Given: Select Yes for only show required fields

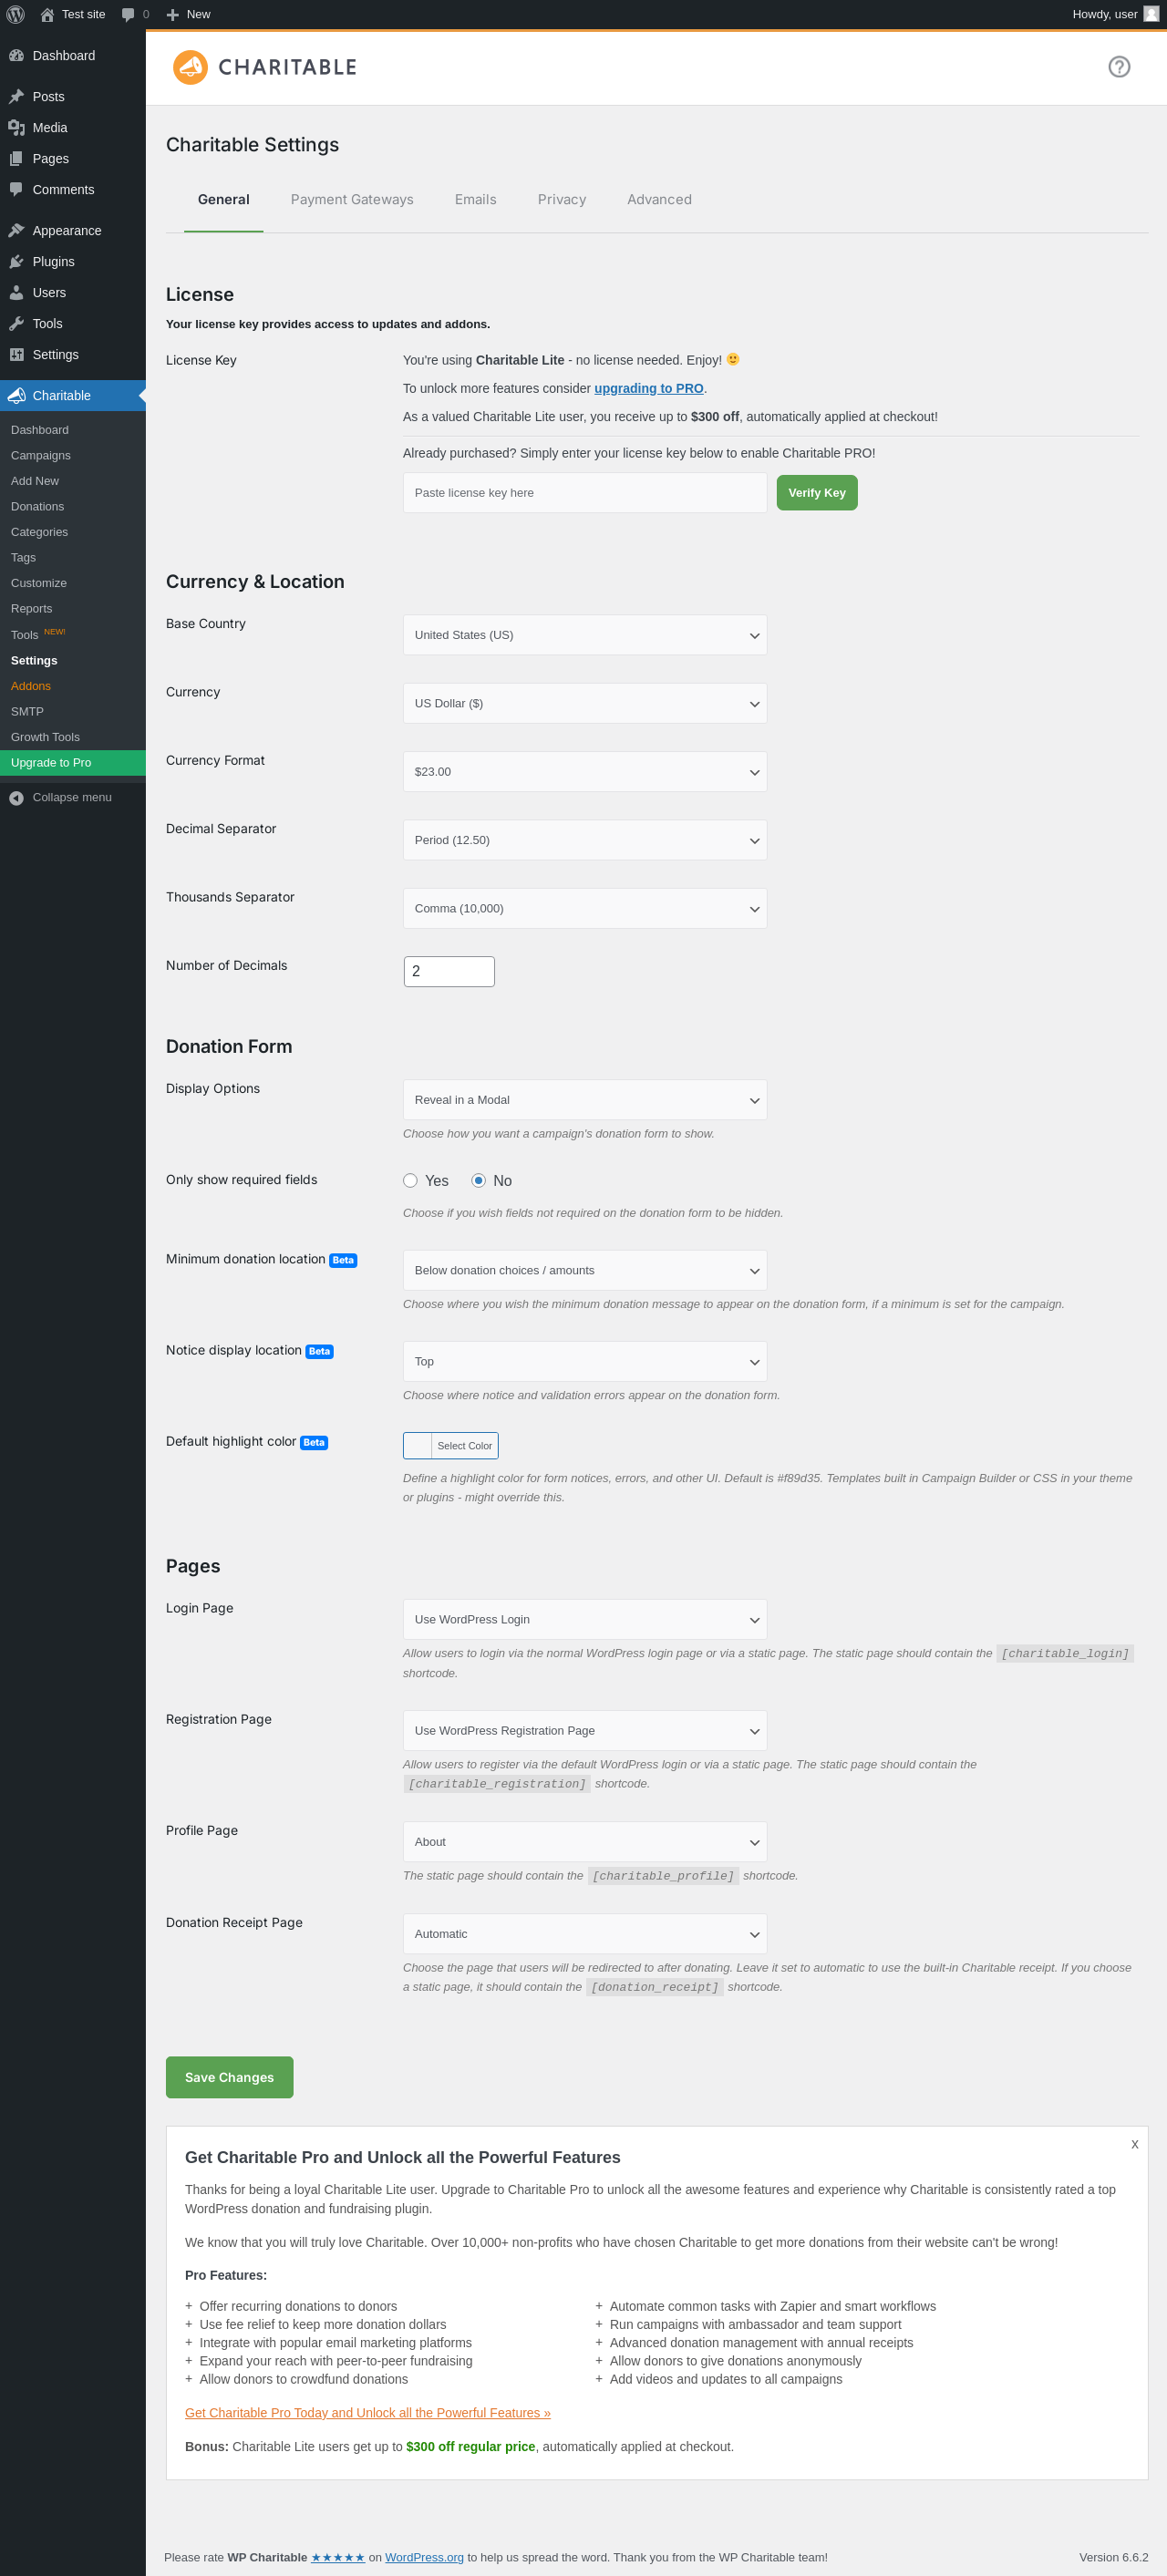Looking at the screenshot, I should [410, 1181].
